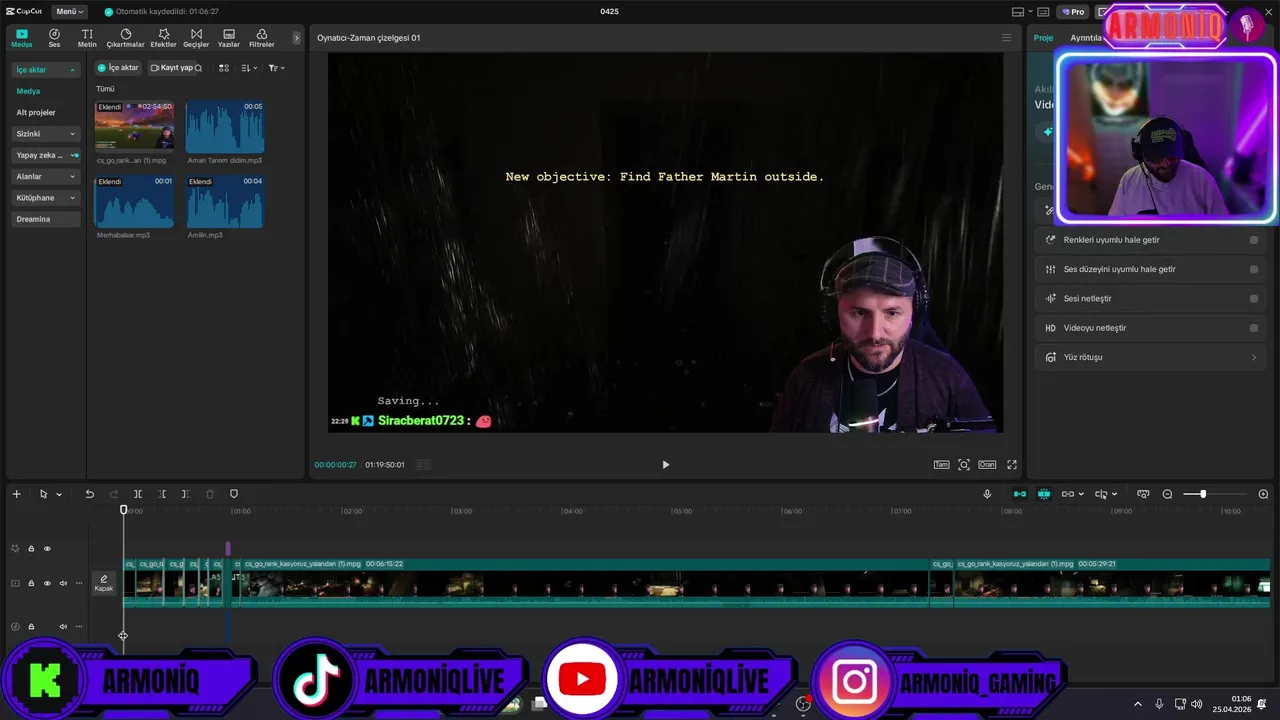Toggle Renkleri uyumlu hale getir
The width and height of the screenshot is (1280, 720).
pyautogui.click(x=1254, y=240)
